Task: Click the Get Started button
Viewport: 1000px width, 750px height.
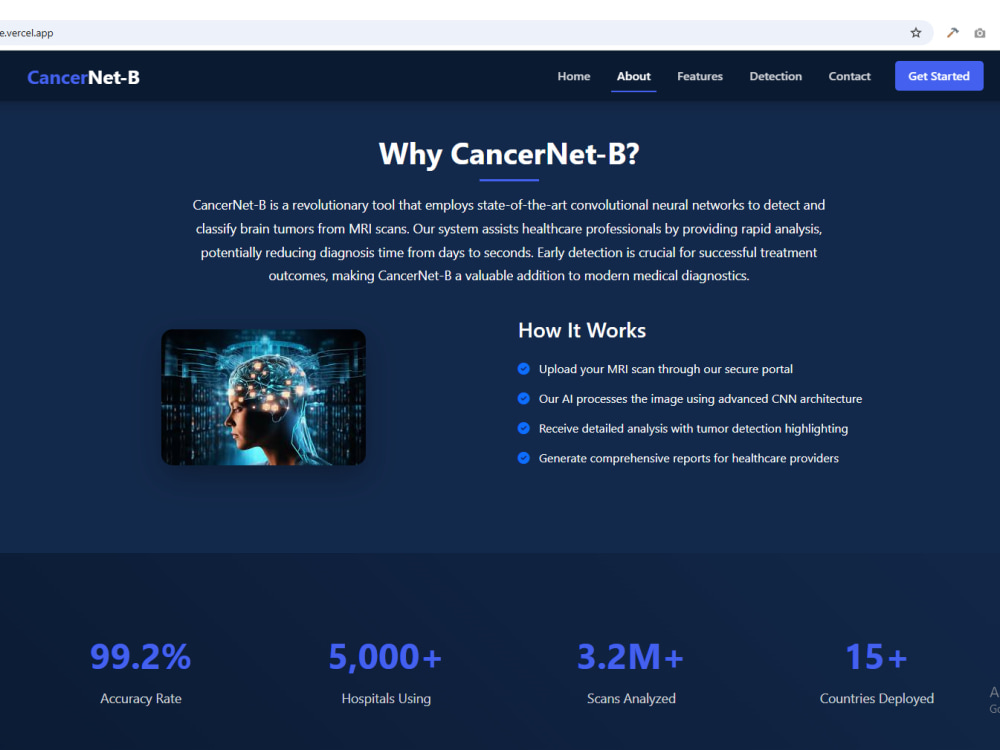Action: pyautogui.click(x=939, y=76)
